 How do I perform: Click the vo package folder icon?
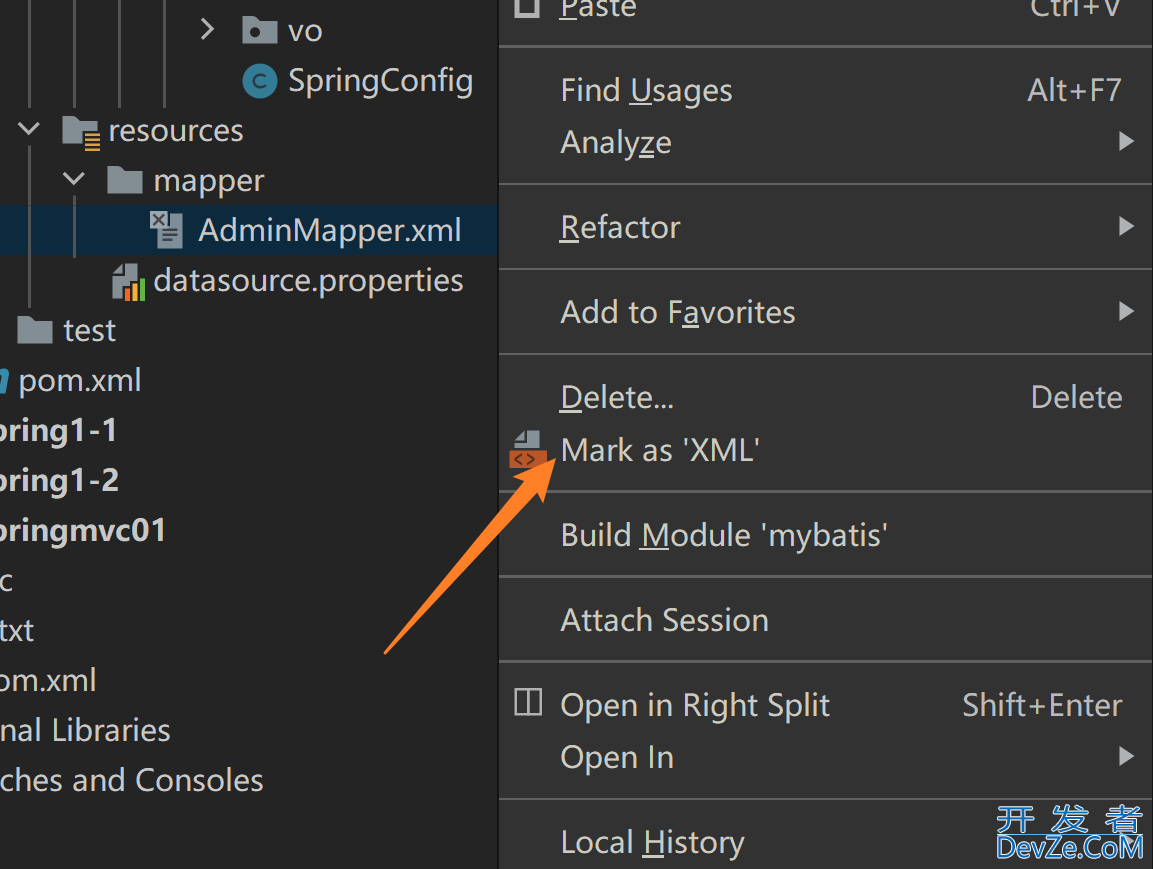(259, 30)
